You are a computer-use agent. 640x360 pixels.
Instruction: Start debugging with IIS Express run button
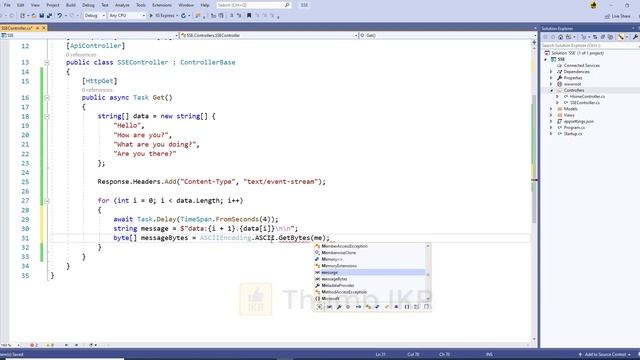163,16
